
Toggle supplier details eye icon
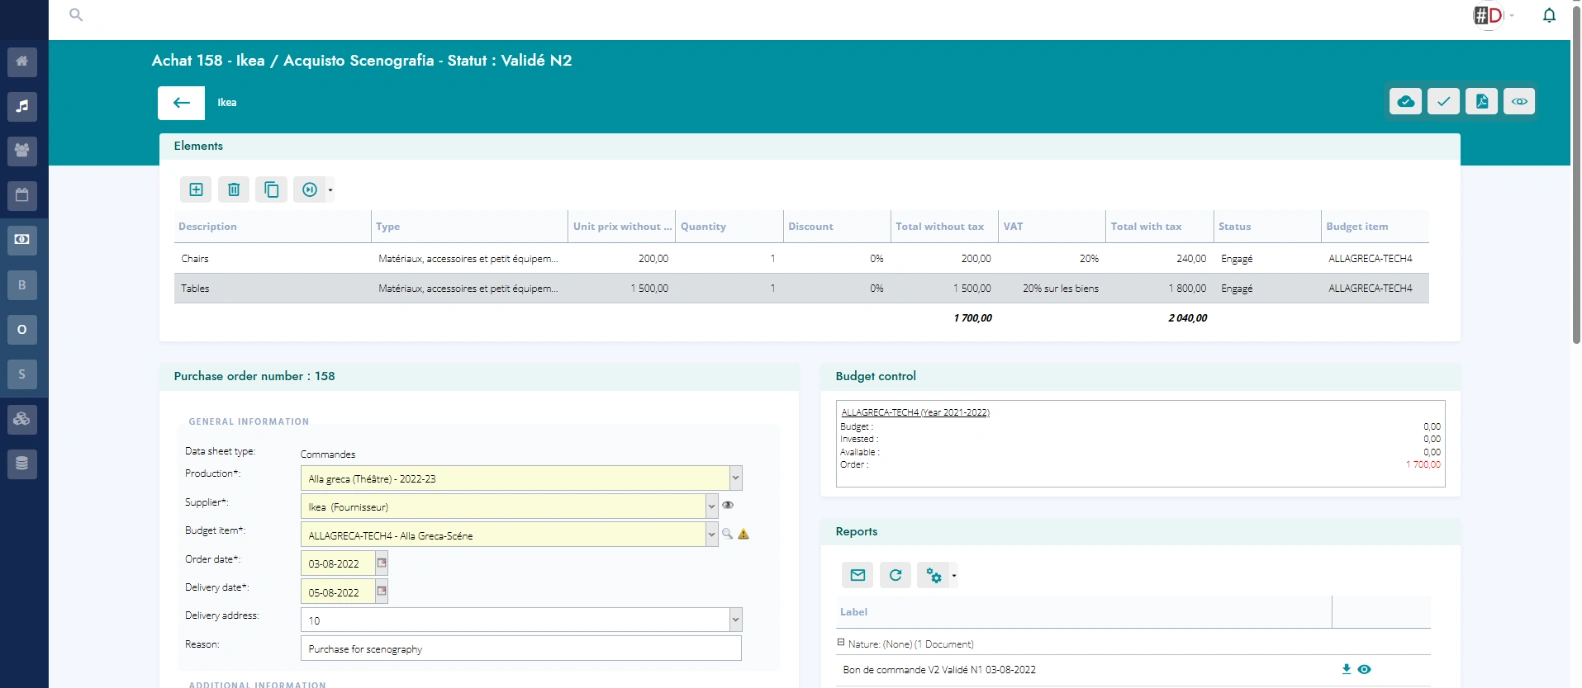click(x=728, y=505)
